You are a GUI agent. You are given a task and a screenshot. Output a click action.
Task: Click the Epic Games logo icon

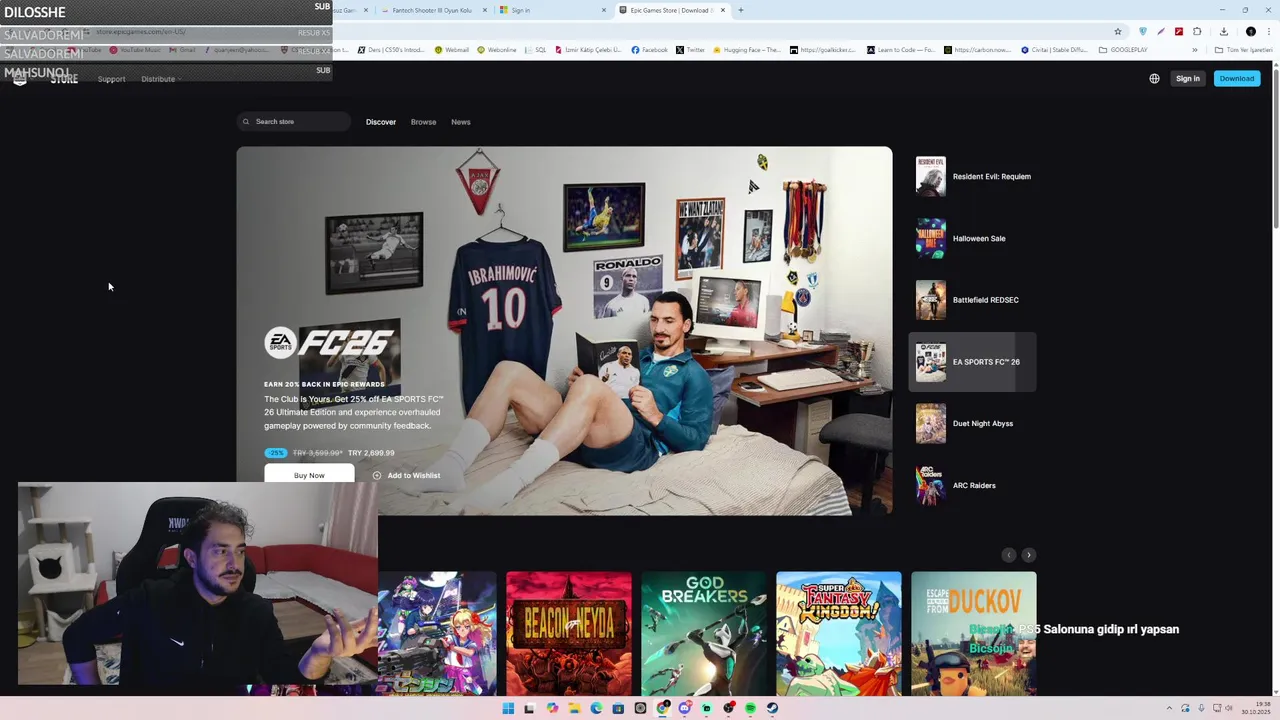pos(20,79)
